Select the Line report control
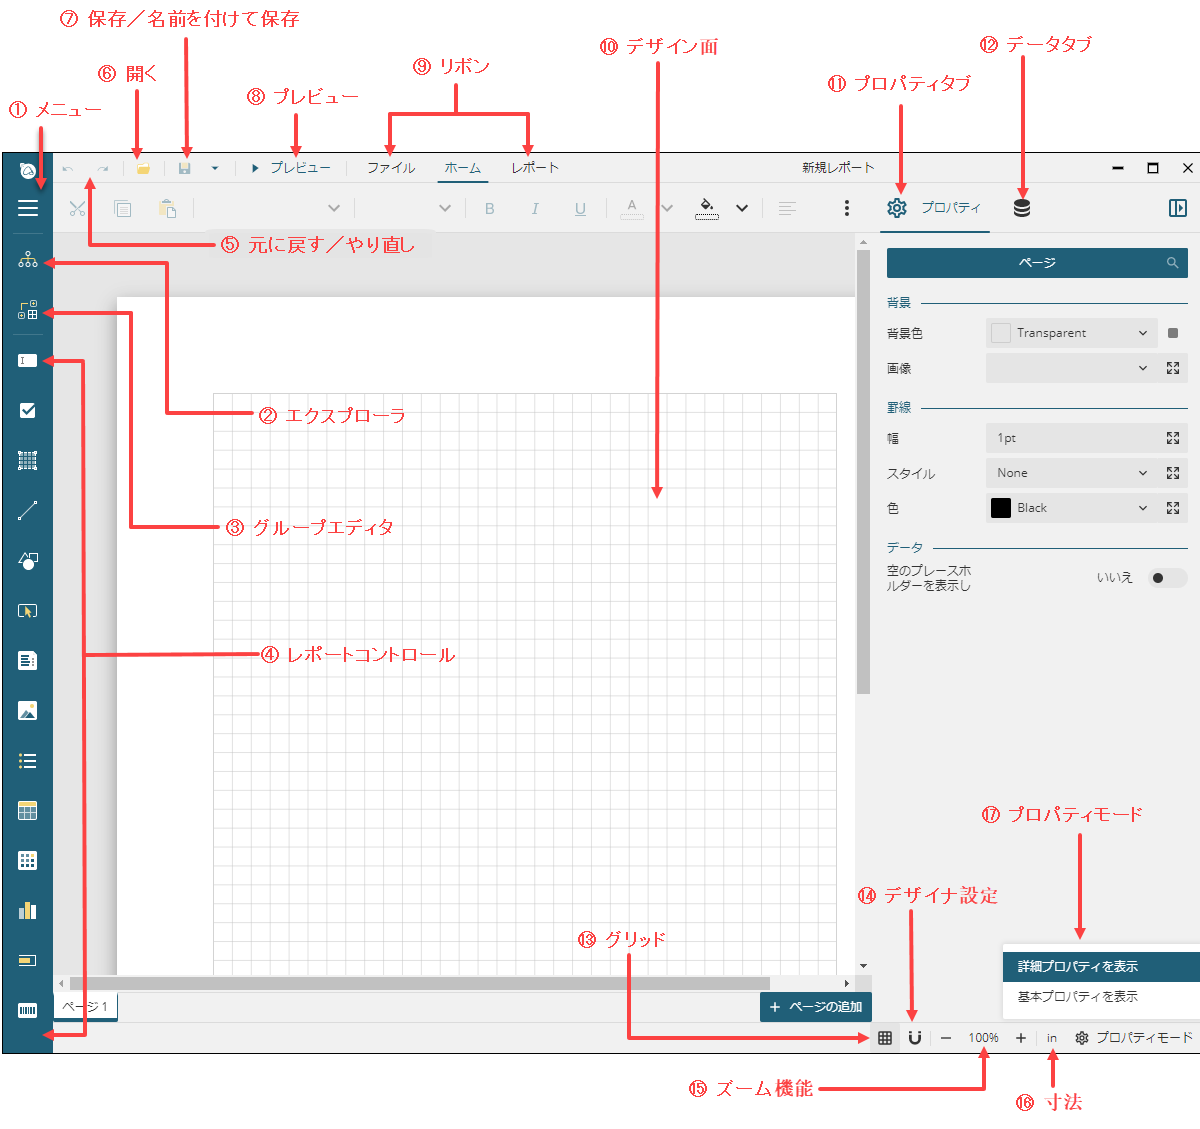1200x1129 pixels. point(28,511)
